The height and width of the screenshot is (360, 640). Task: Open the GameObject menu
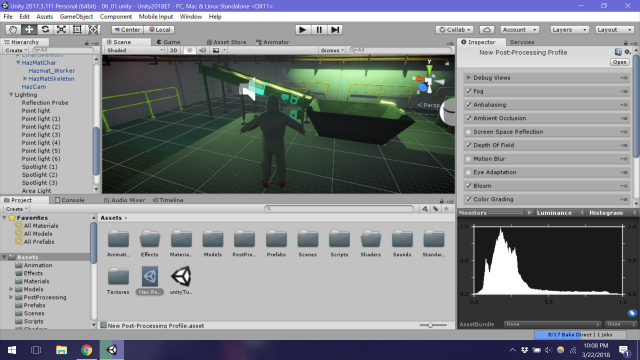point(76,17)
